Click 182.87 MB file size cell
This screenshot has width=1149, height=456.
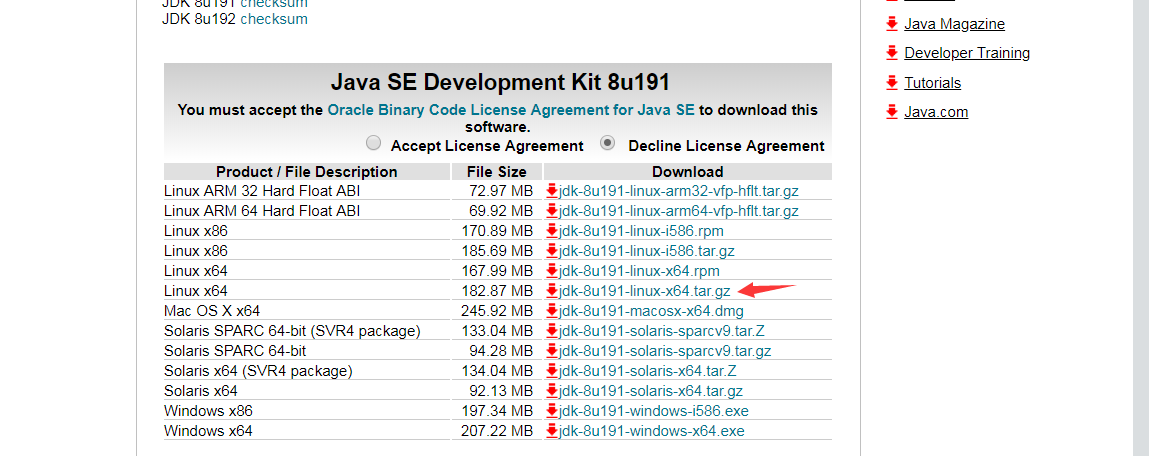pos(497,291)
